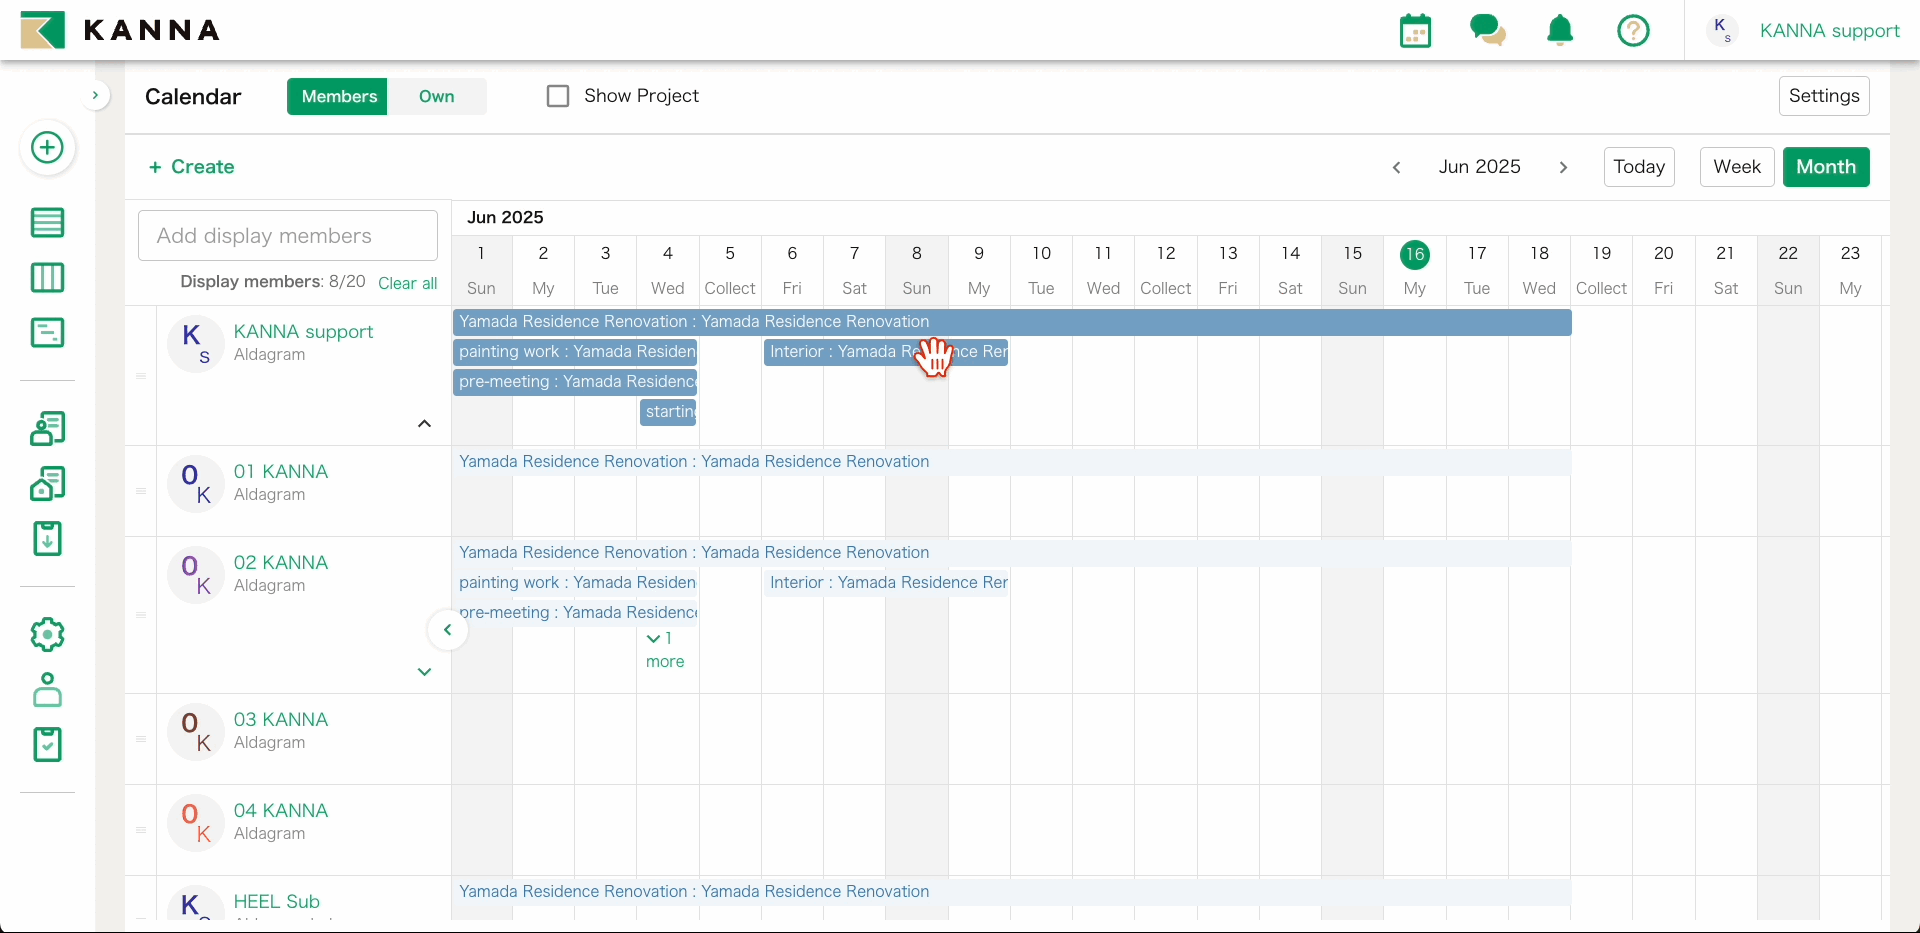Open the chat messages icon
This screenshot has width=1920, height=933.
[x=1487, y=31]
